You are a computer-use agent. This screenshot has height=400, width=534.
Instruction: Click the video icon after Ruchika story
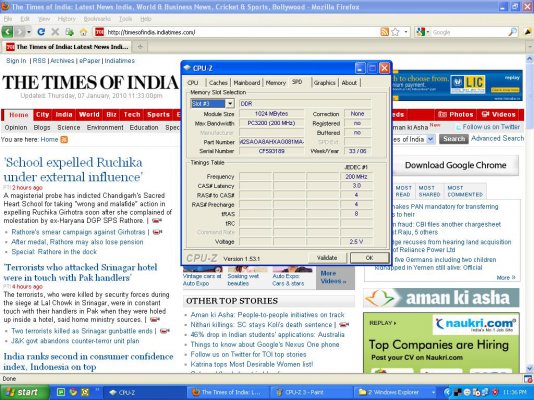click(157, 221)
